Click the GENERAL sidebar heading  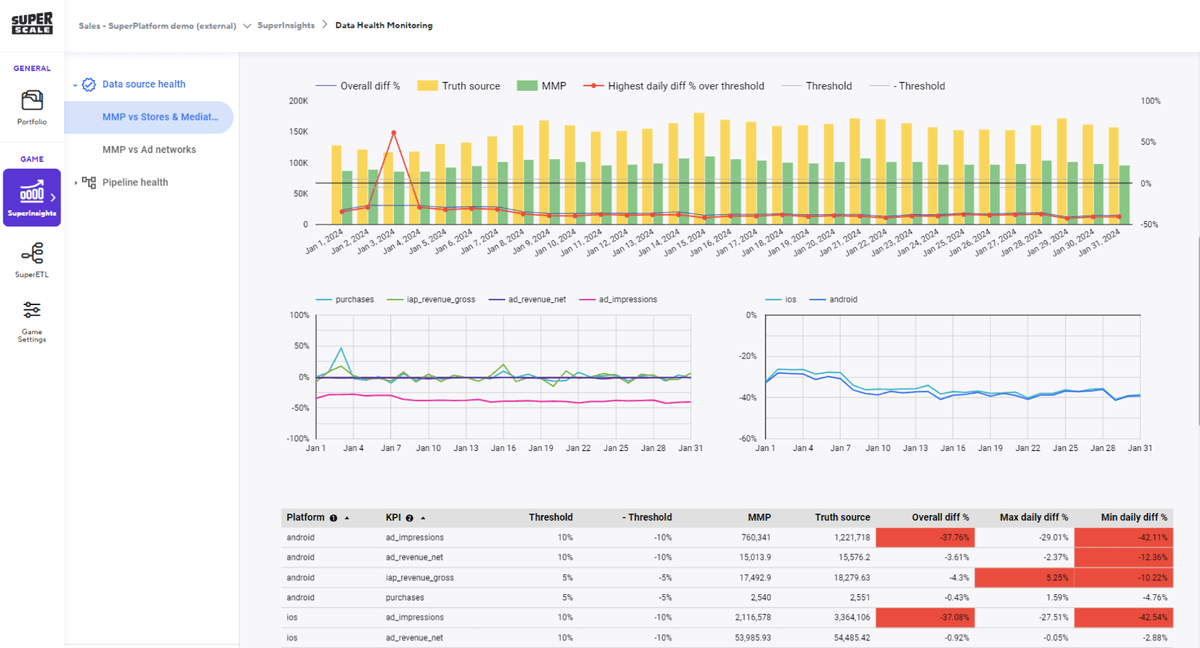coord(32,69)
